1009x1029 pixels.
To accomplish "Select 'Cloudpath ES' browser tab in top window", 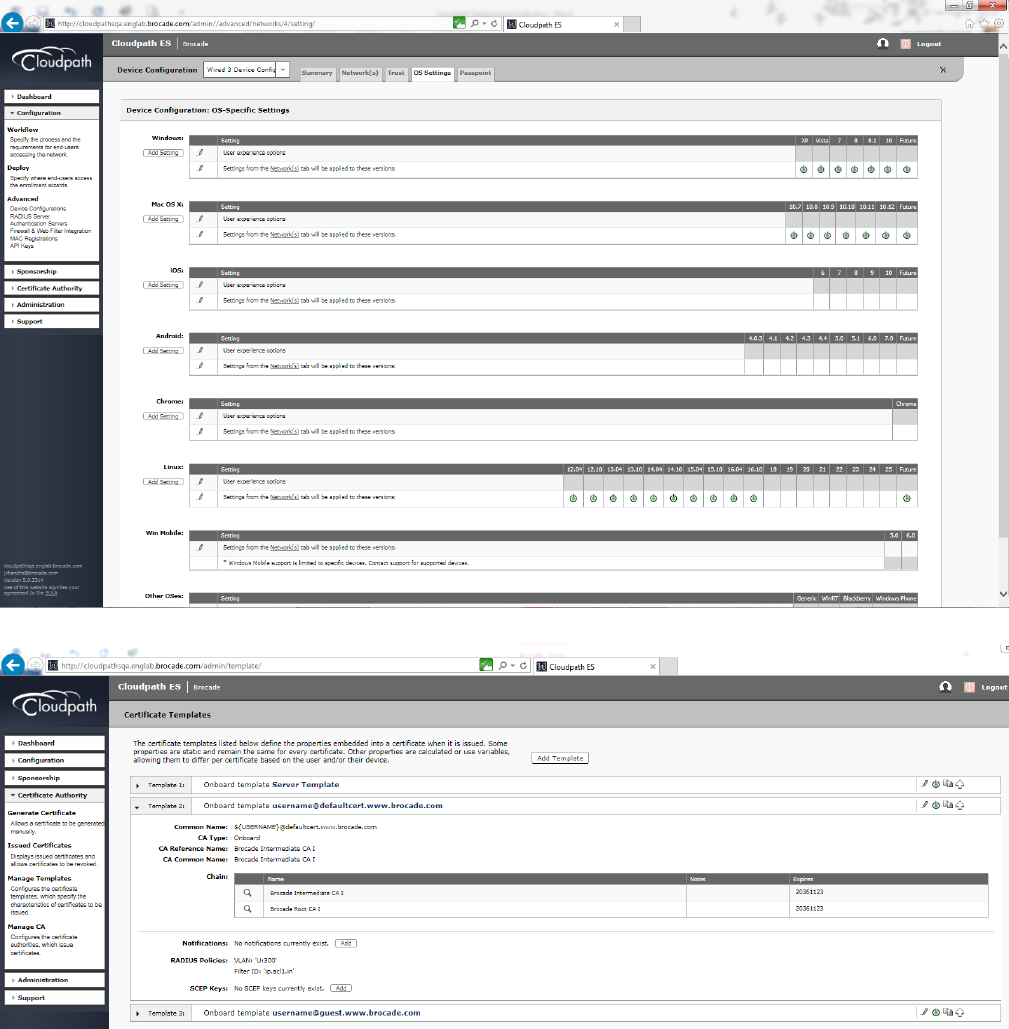I will coord(562,24).
